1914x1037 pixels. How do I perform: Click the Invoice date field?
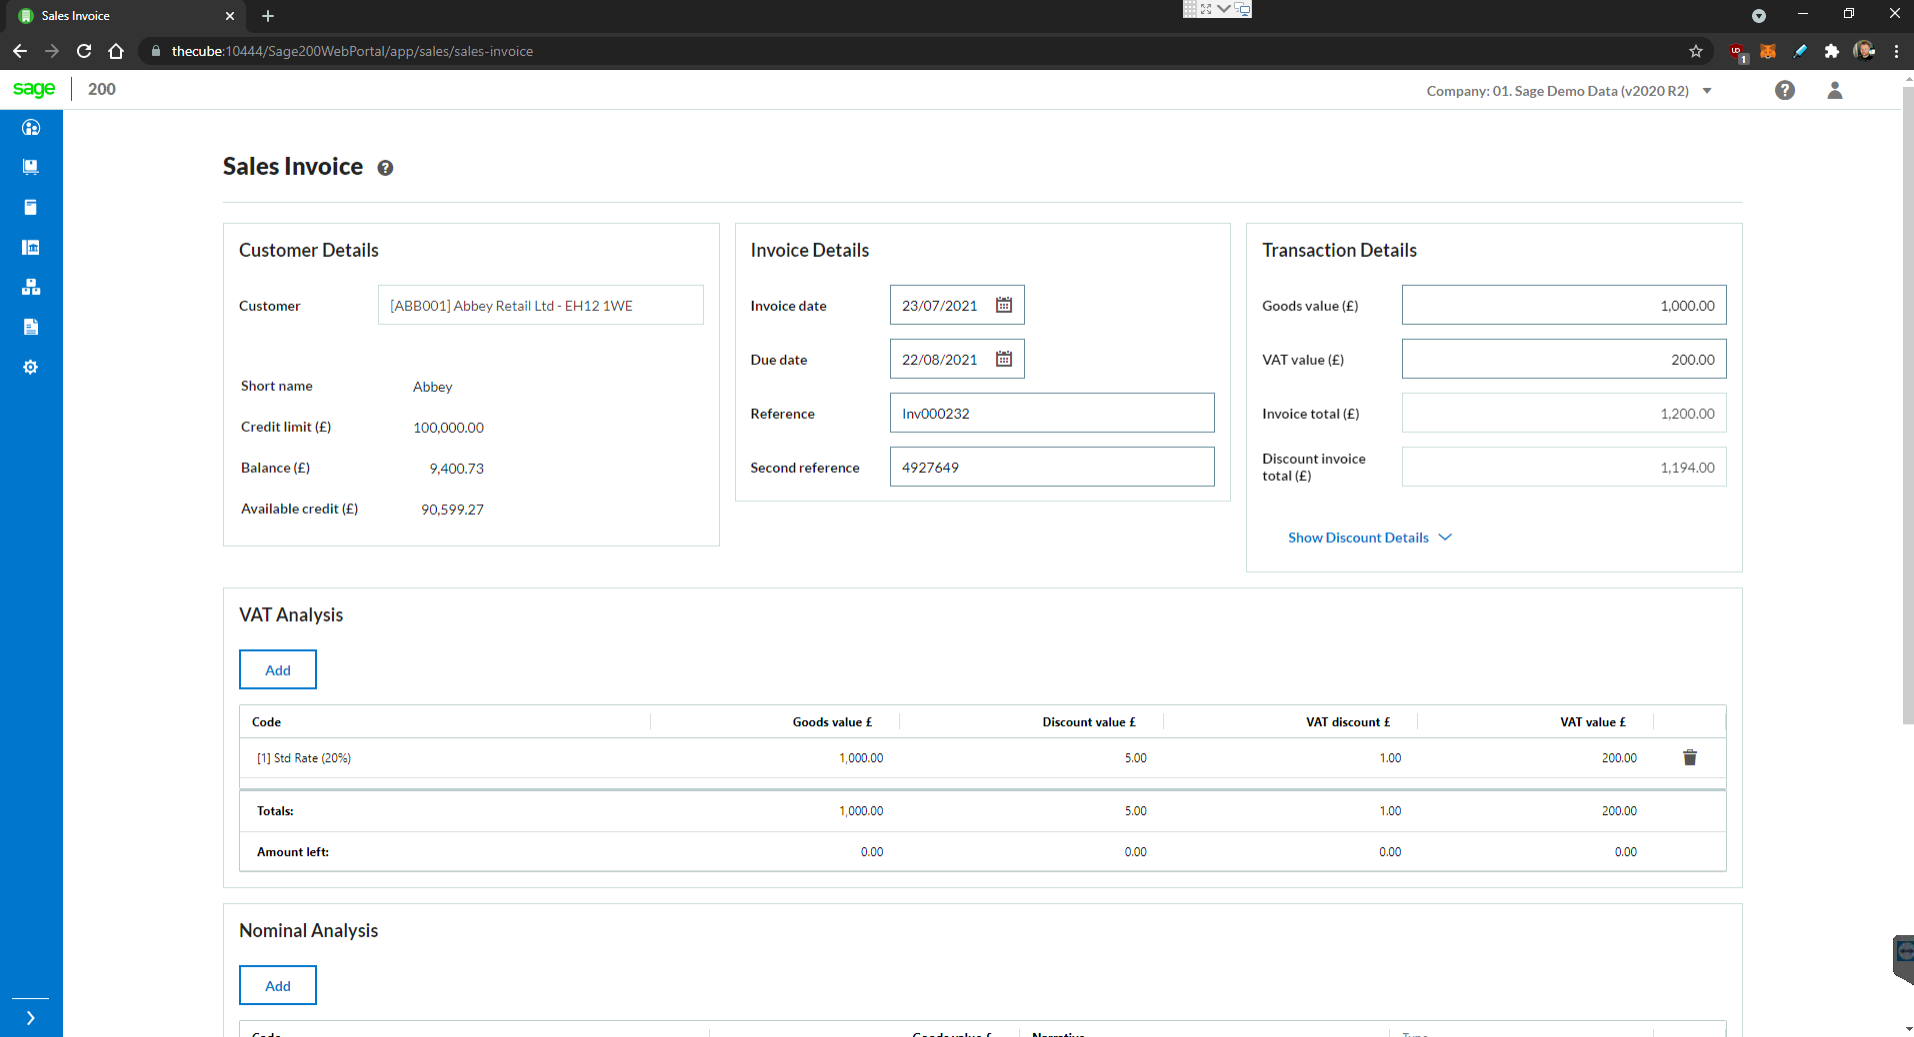(957, 305)
